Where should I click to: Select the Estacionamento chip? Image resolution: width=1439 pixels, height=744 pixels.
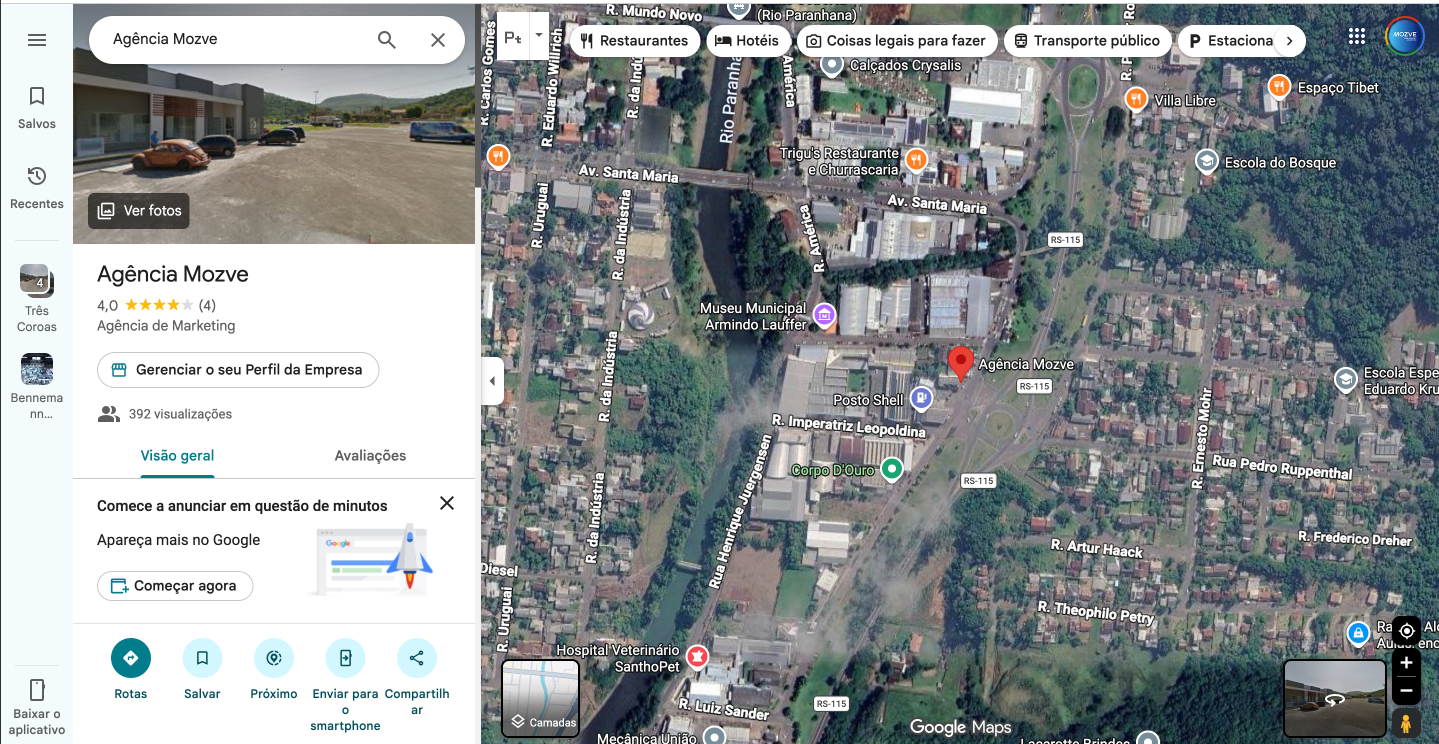coord(1229,41)
